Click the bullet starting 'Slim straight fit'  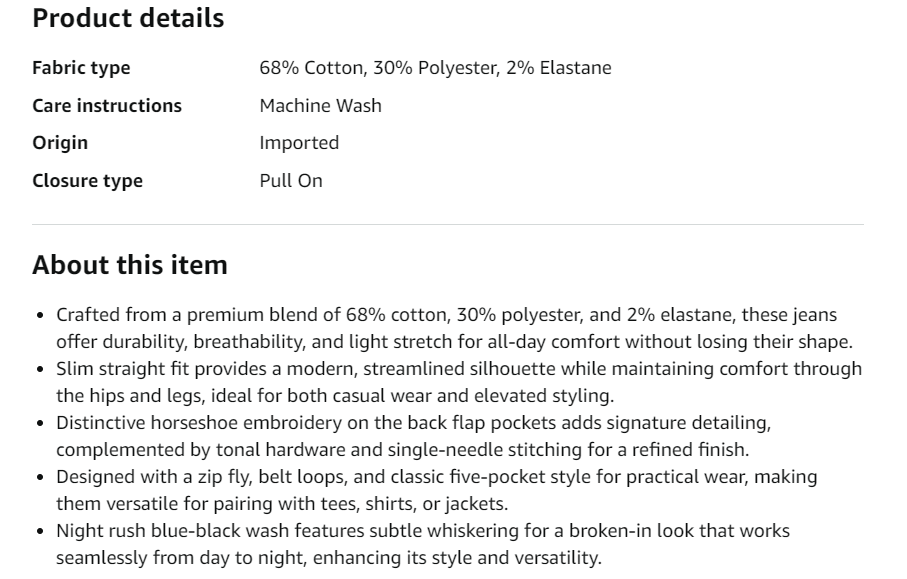(x=450, y=381)
